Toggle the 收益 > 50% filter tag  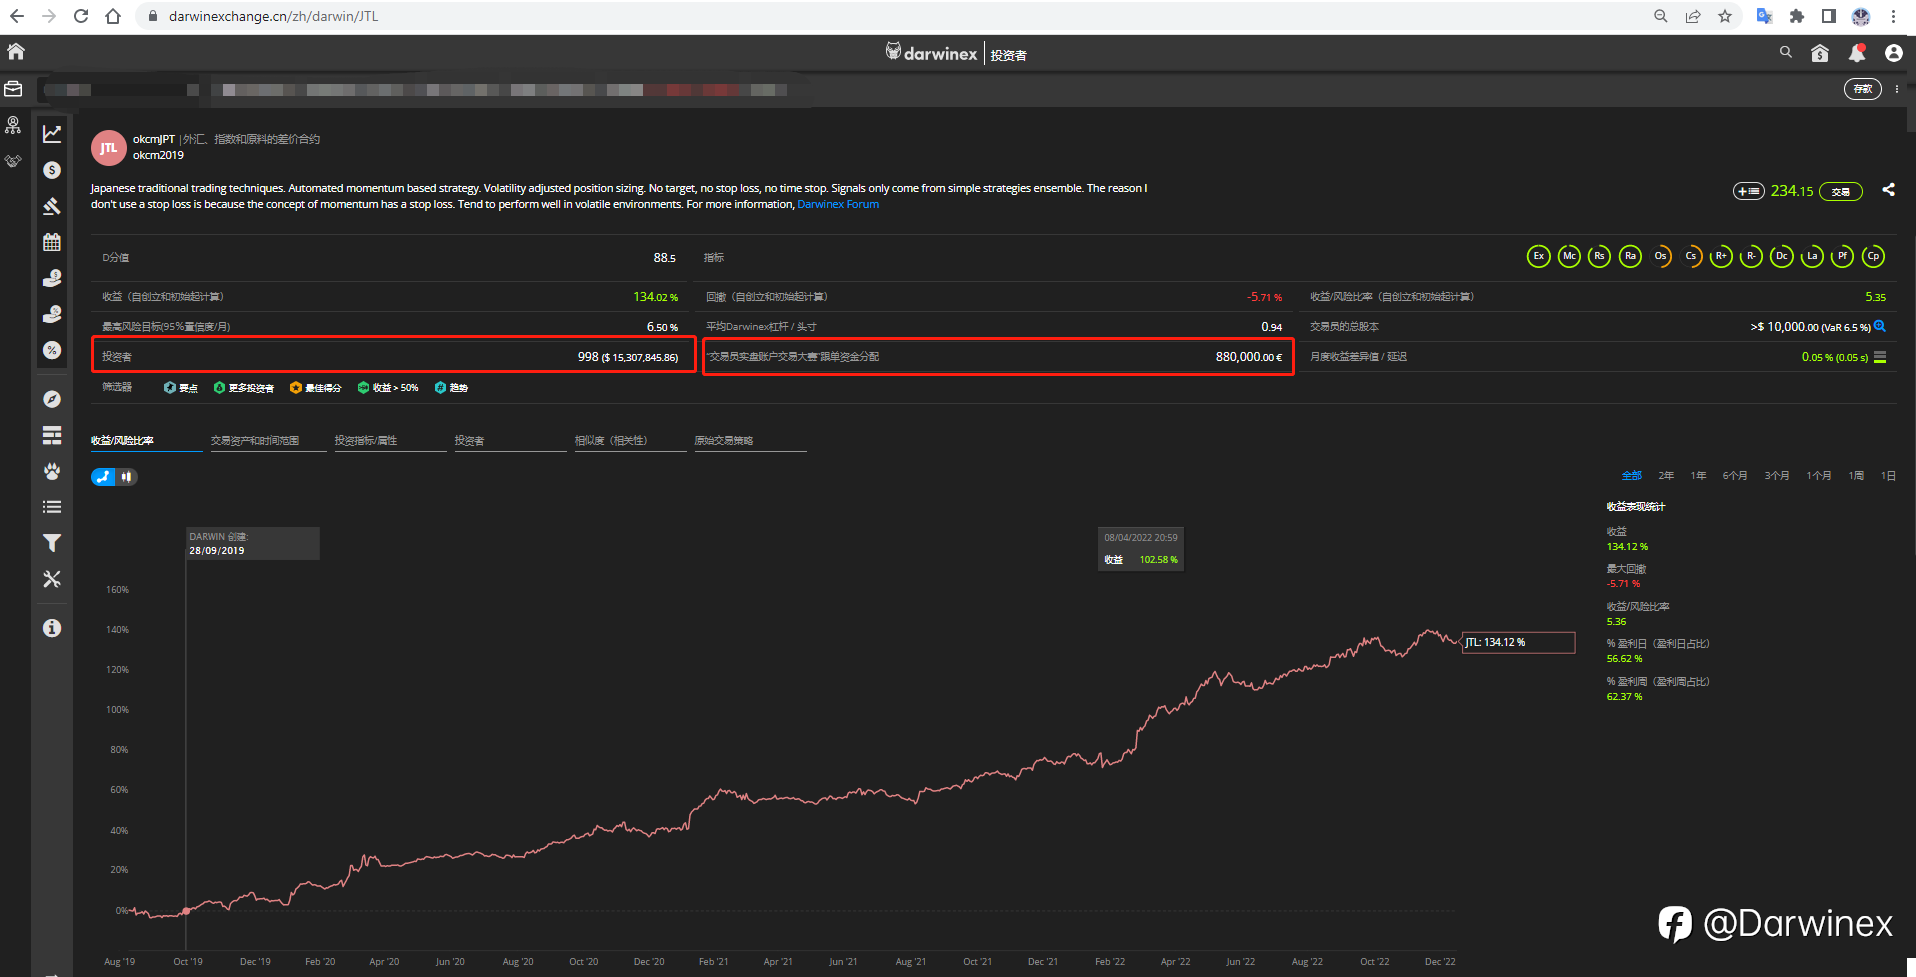[x=388, y=388]
